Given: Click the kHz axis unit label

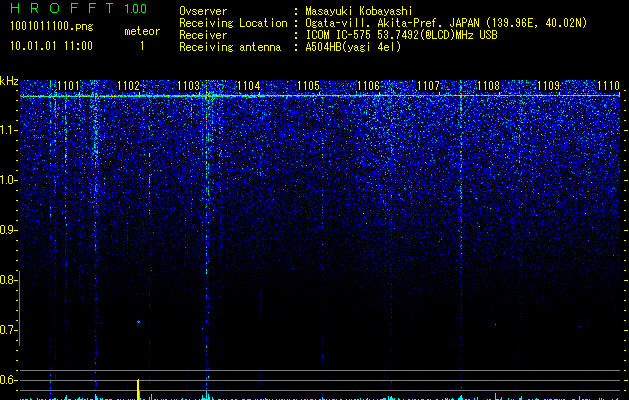Looking at the screenshot, I should (9, 81).
